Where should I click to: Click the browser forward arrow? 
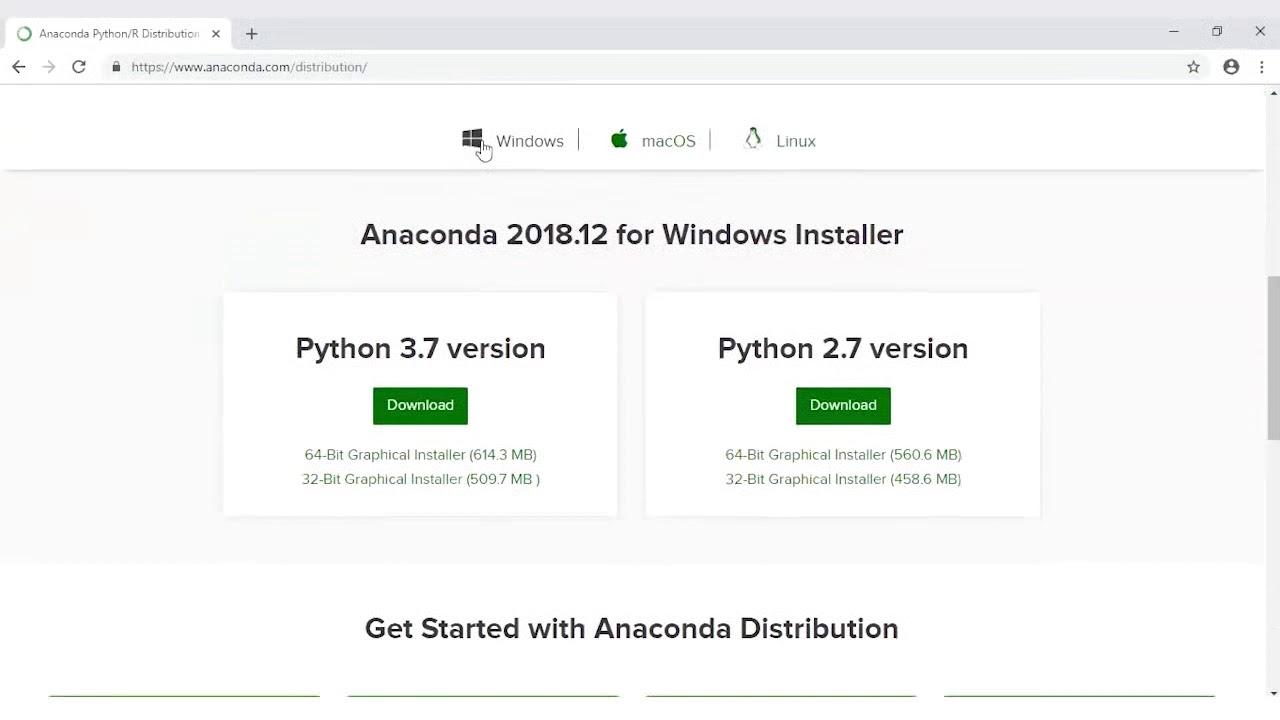click(x=49, y=67)
